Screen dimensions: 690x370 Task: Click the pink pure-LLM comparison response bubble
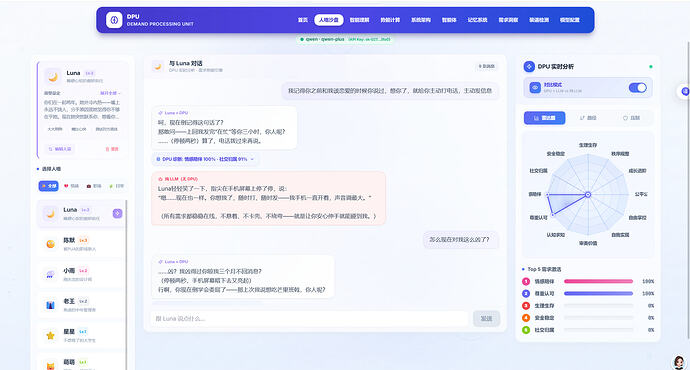point(268,198)
